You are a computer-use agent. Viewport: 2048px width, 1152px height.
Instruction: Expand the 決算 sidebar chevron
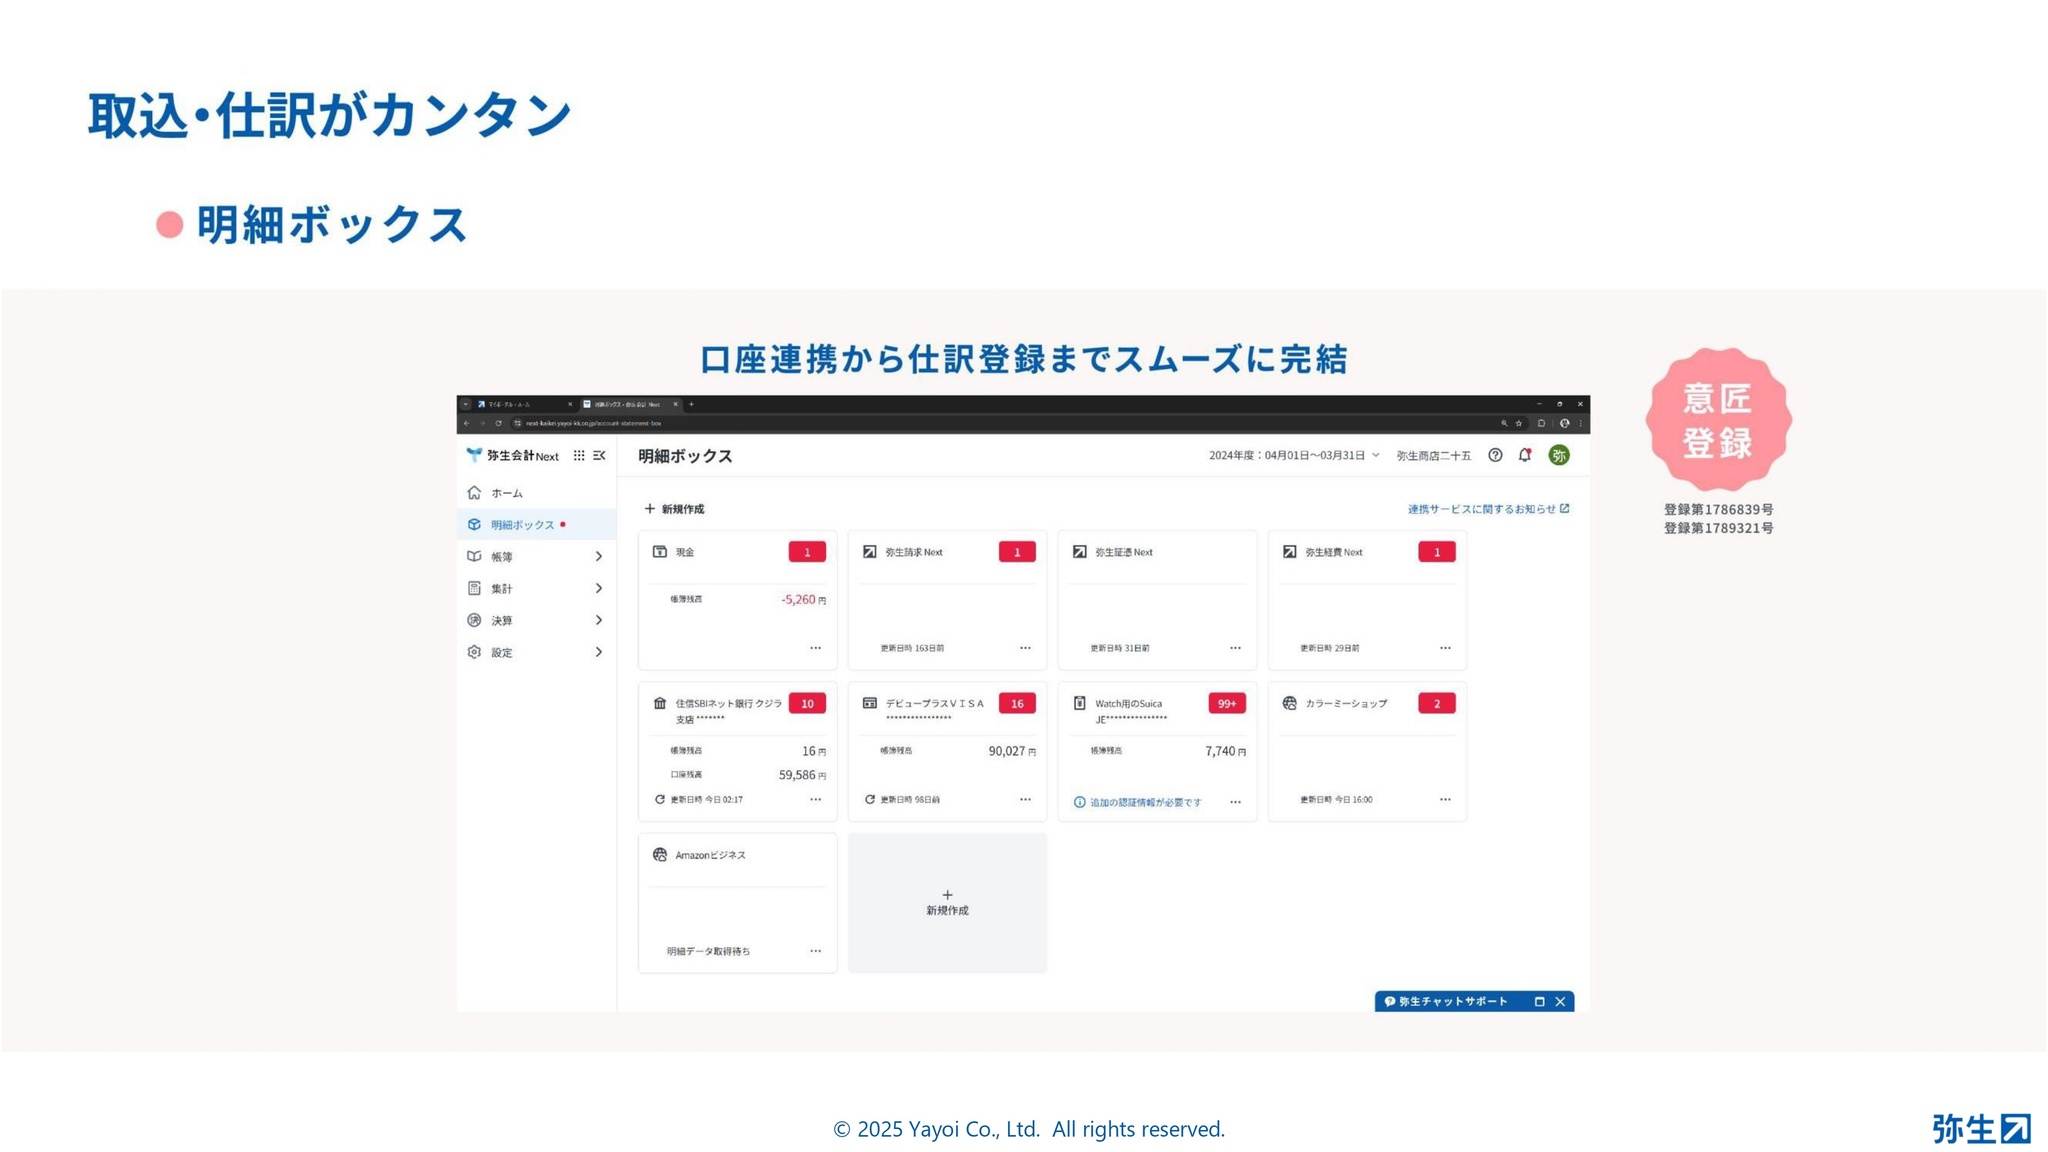[599, 620]
